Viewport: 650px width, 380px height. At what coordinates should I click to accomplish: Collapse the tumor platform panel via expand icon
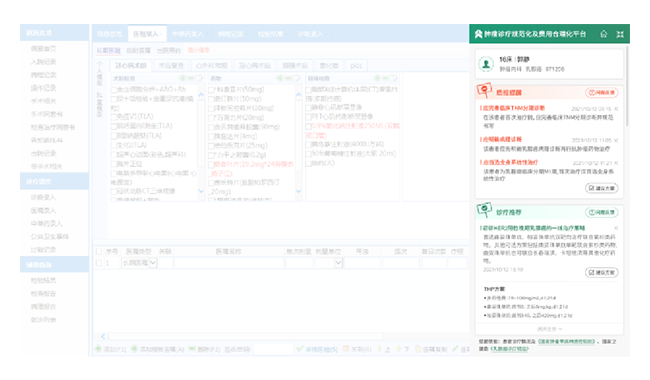click(620, 34)
